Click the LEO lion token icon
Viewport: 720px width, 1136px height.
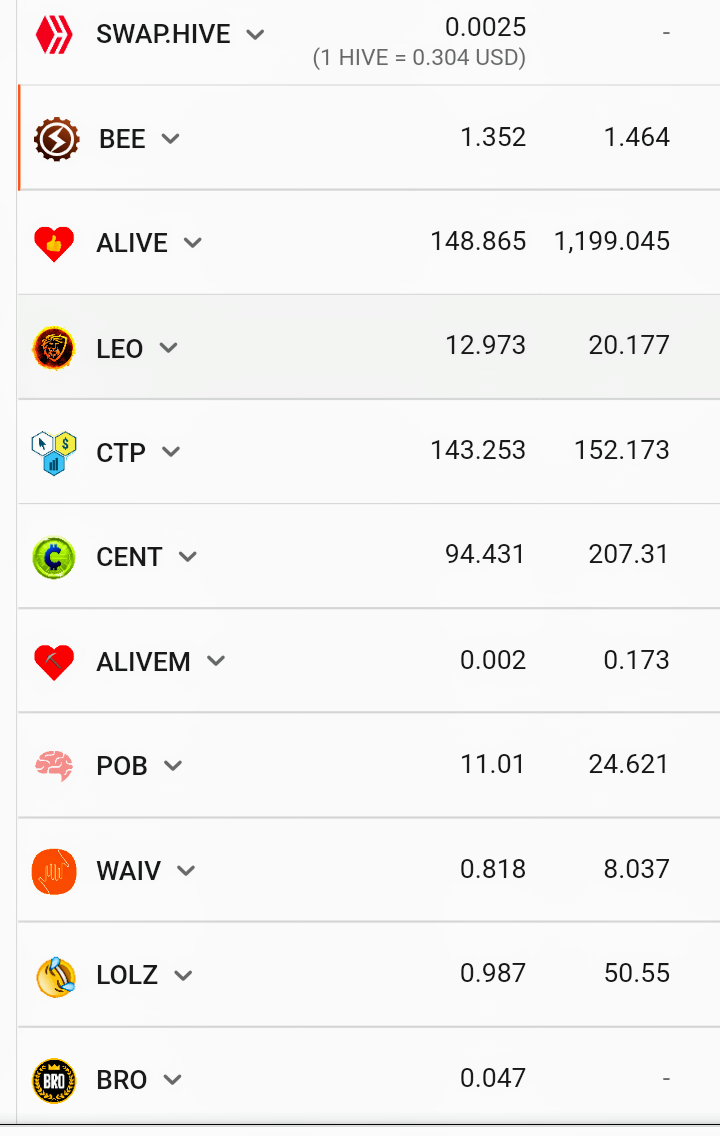pos(54,348)
